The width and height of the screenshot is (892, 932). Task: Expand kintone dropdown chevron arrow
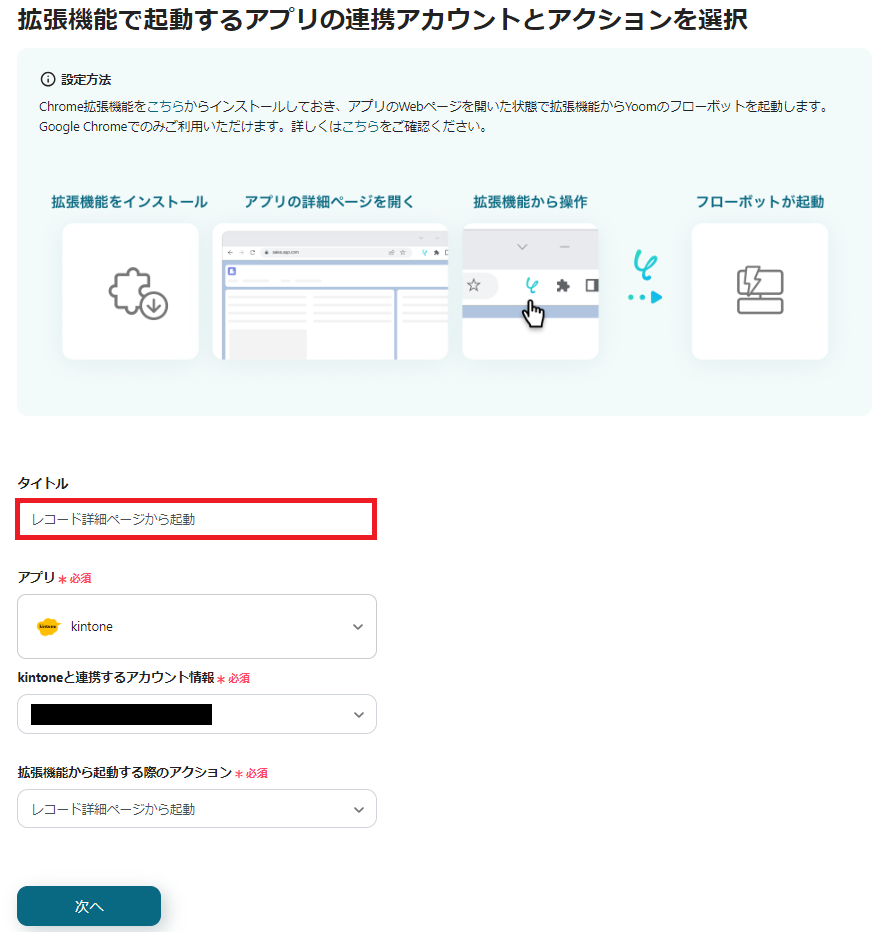click(358, 626)
